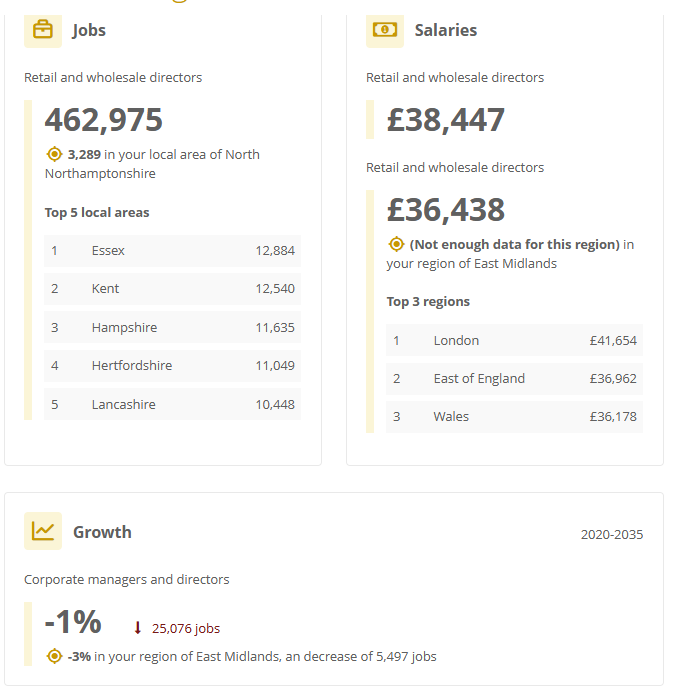Click the location icon beside Not enough data
The image size is (688, 700).
(397, 244)
